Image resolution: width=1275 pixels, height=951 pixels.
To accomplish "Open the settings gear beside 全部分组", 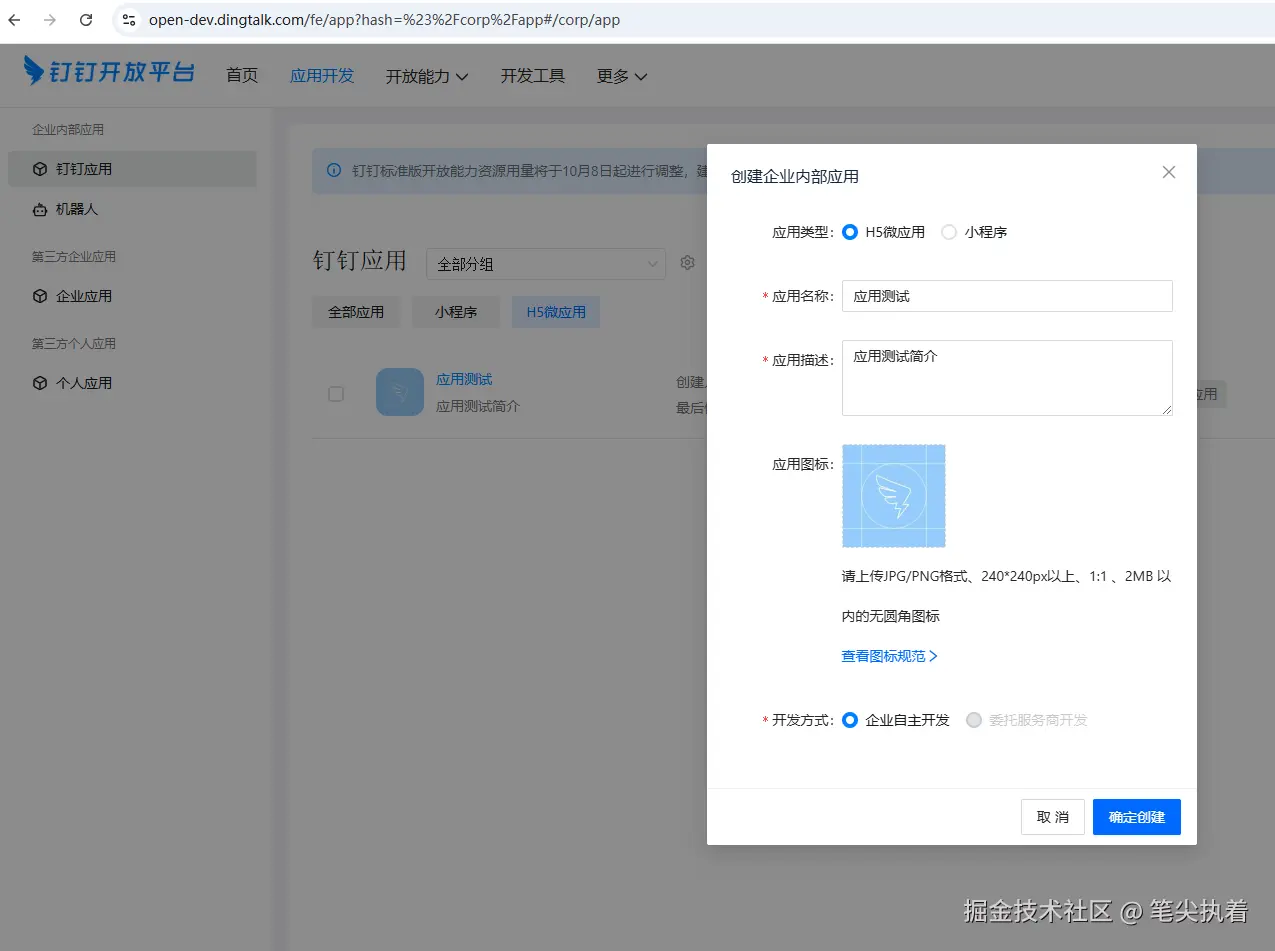I will [687, 262].
